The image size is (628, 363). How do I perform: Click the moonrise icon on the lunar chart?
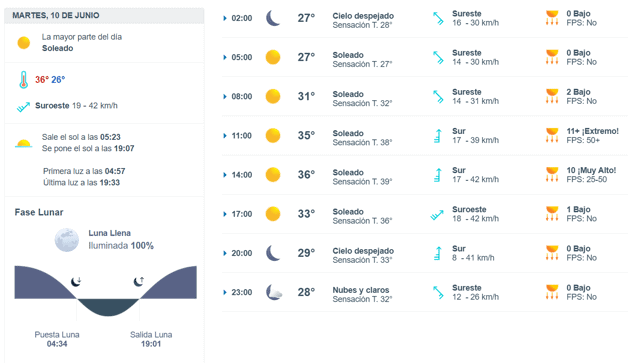coord(139,282)
